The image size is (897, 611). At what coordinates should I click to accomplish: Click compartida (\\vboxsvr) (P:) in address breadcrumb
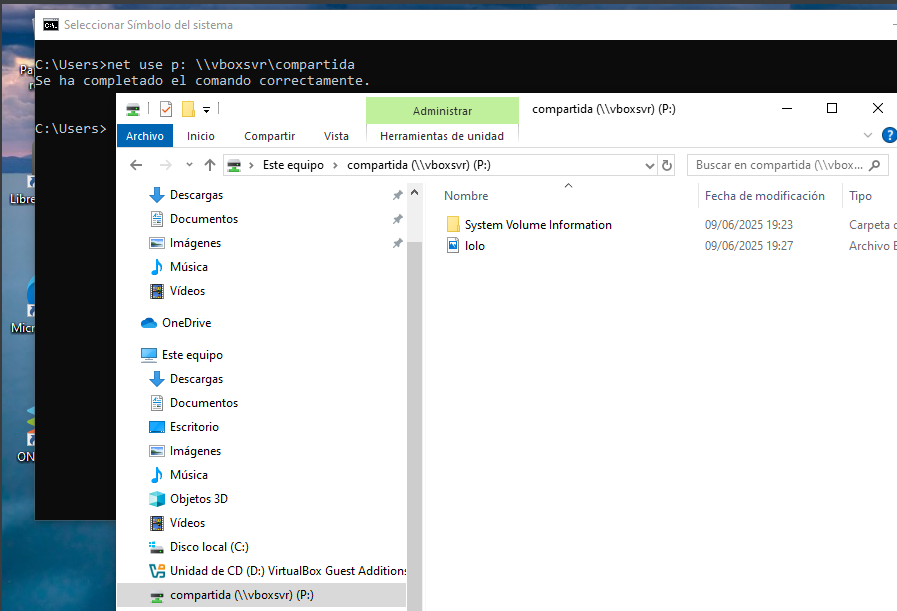pyautogui.click(x=419, y=165)
